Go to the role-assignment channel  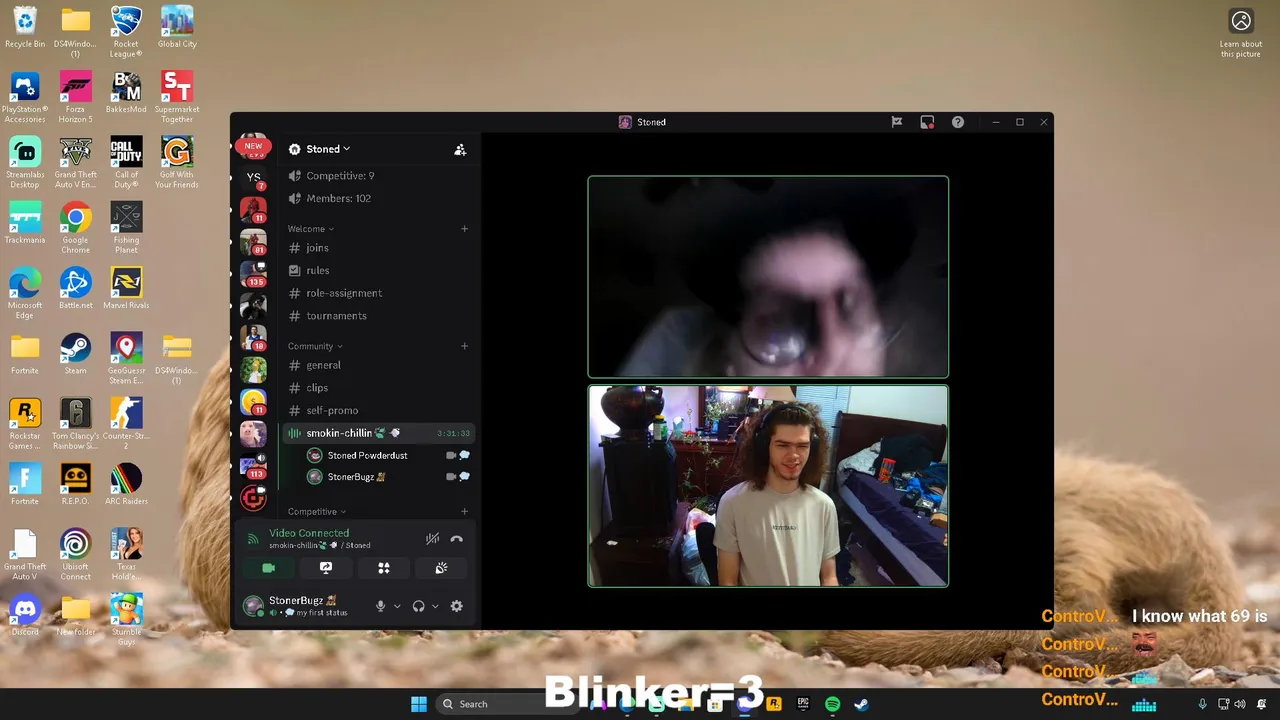(379, 293)
